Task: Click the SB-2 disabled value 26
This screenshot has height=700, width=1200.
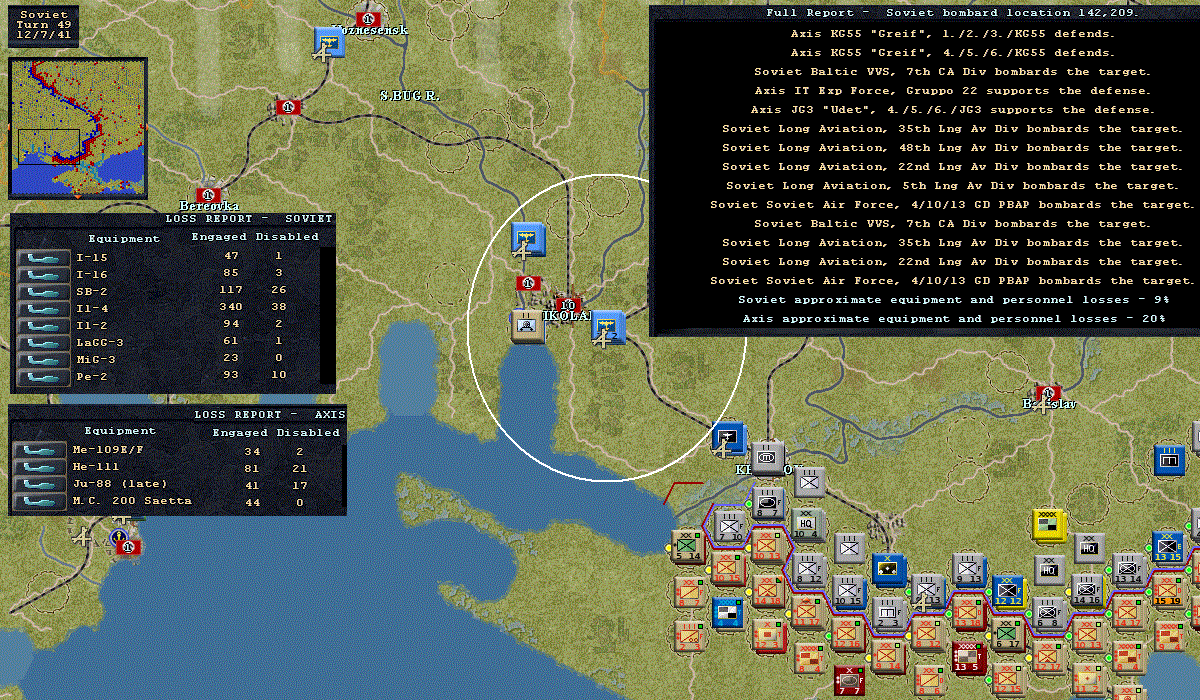Action: click(x=278, y=291)
